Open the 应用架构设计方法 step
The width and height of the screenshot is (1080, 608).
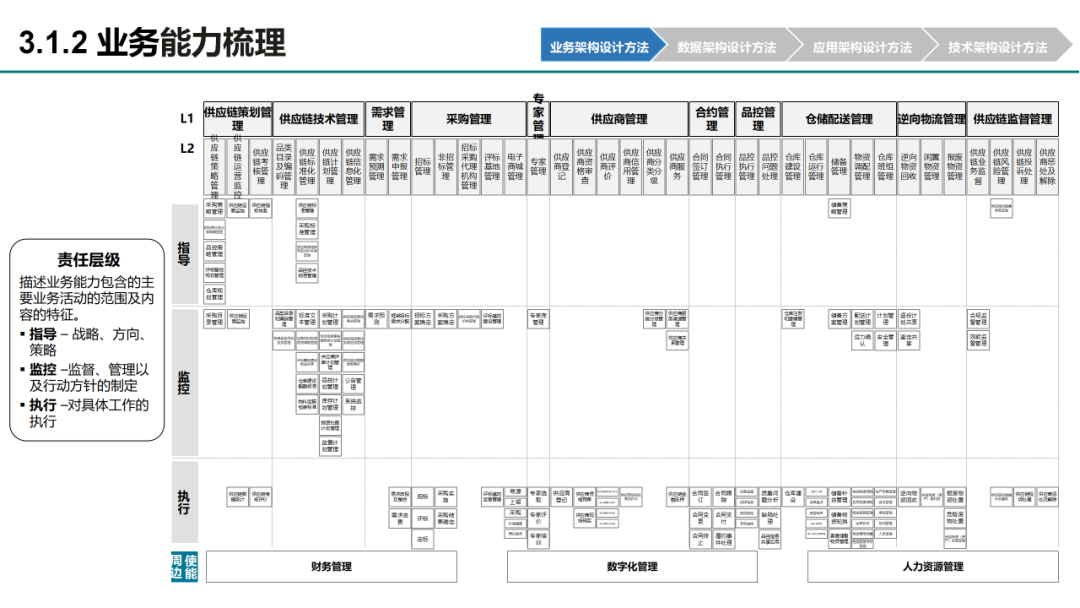pos(862,46)
